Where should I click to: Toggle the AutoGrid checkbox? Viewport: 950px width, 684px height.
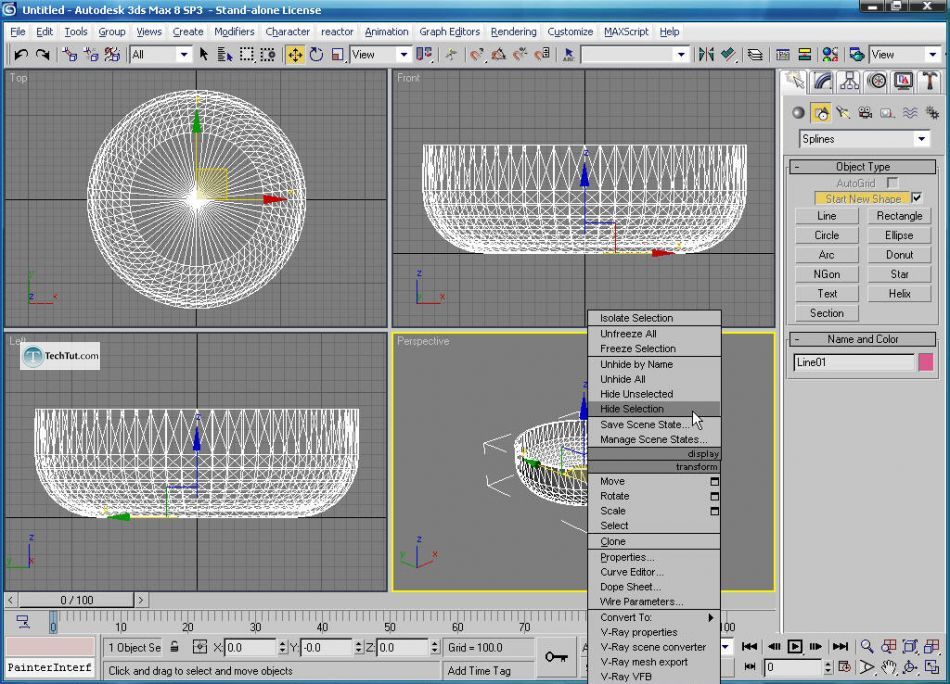[892, 182]
